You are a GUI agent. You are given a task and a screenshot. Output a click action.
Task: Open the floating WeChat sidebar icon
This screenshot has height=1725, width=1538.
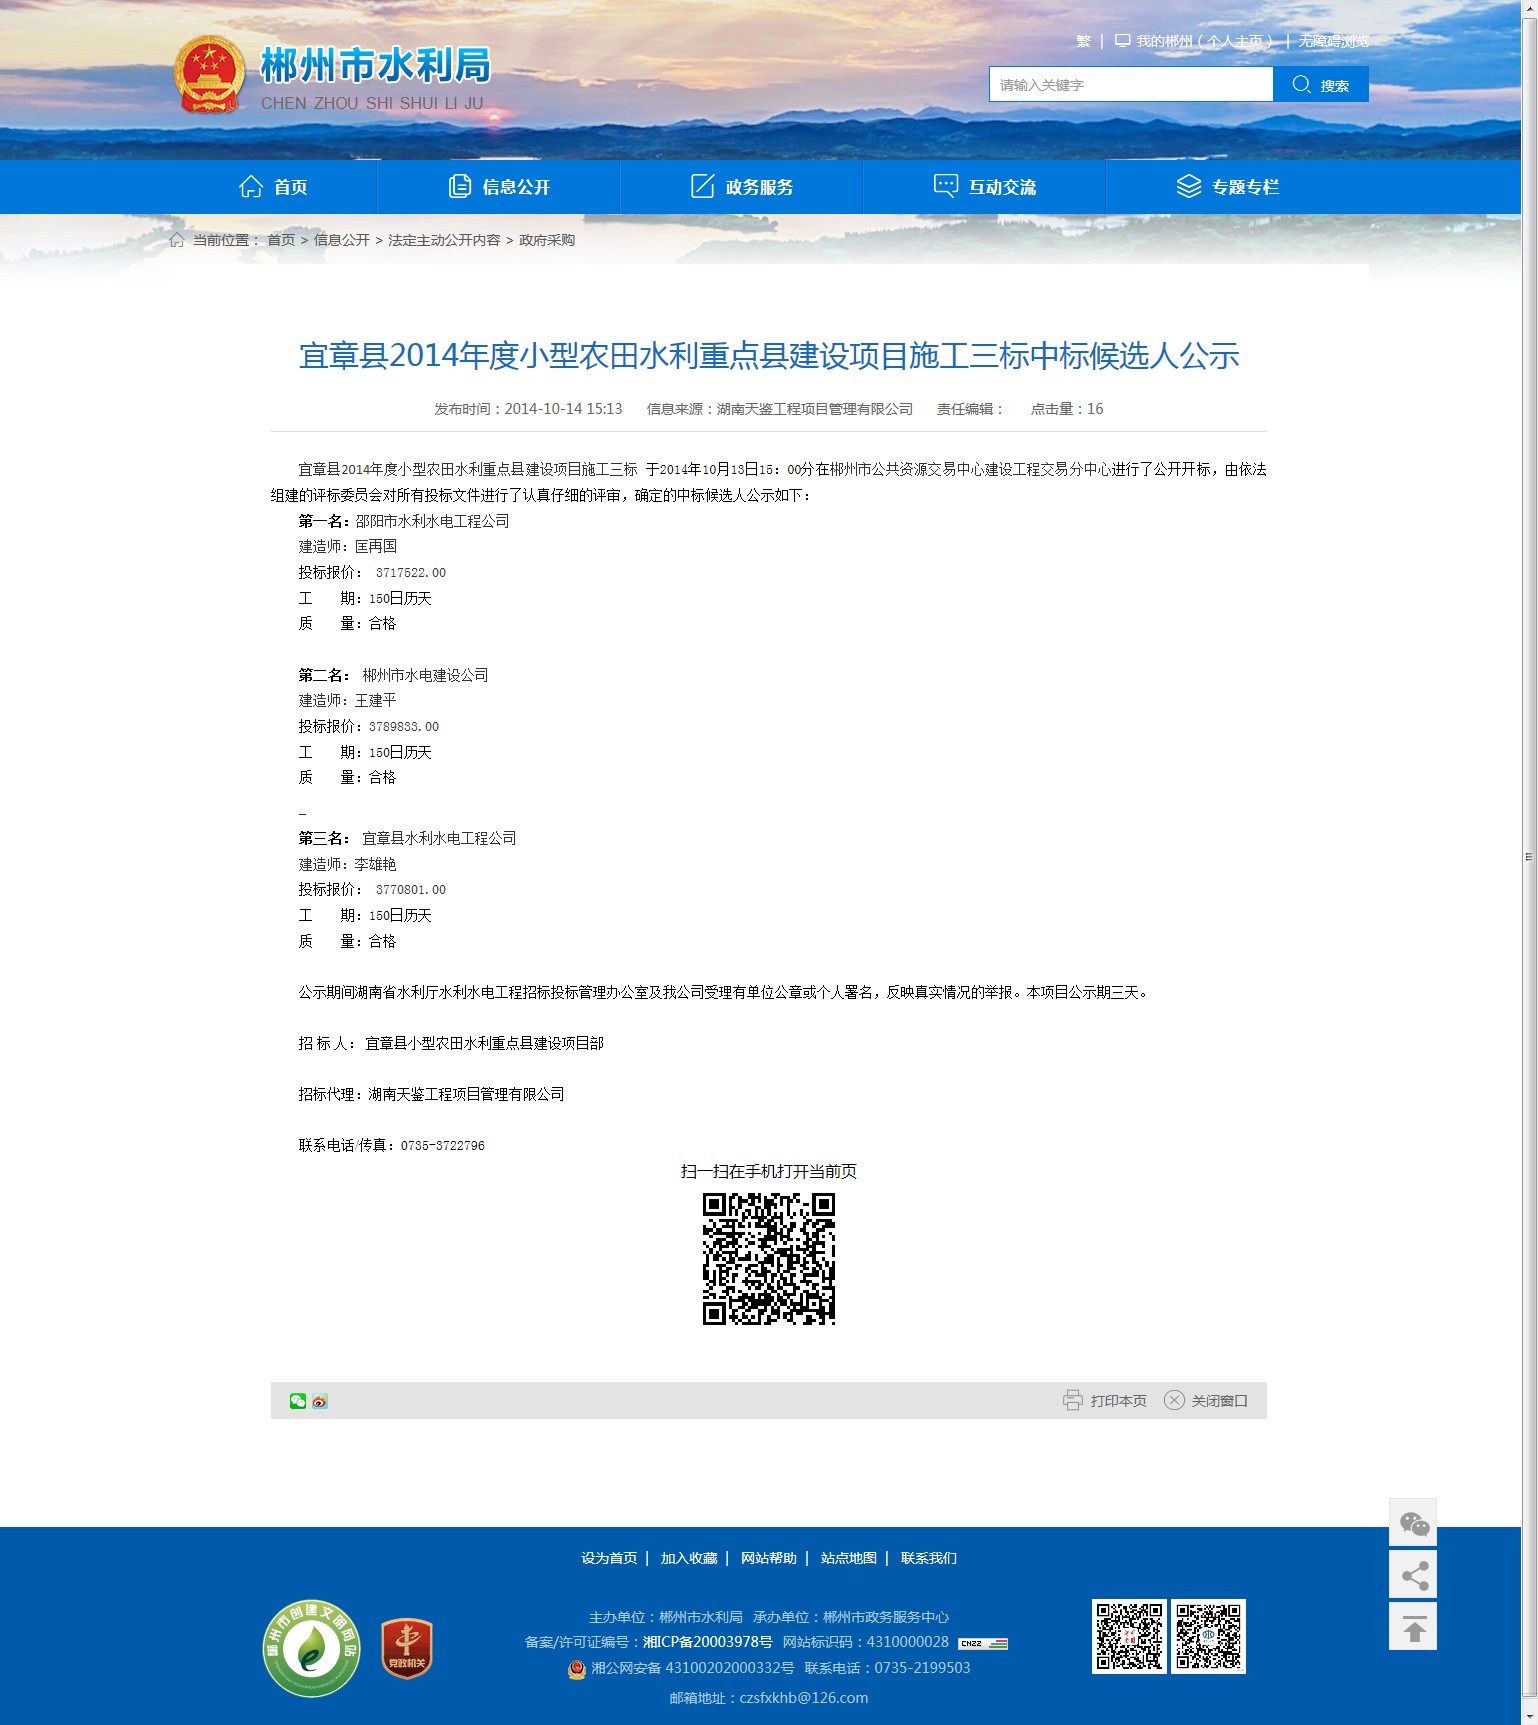coord(1413,1523)
